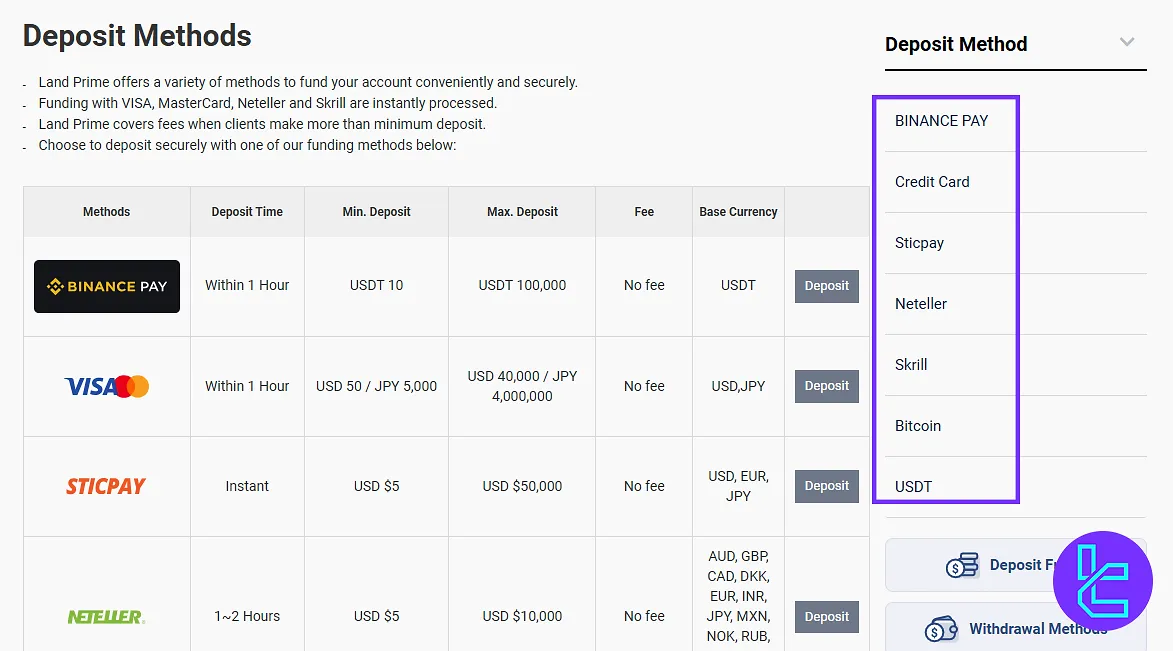Select Skrill from Deposit Method list
The image size is (1173, 651).
pos(911,365)
